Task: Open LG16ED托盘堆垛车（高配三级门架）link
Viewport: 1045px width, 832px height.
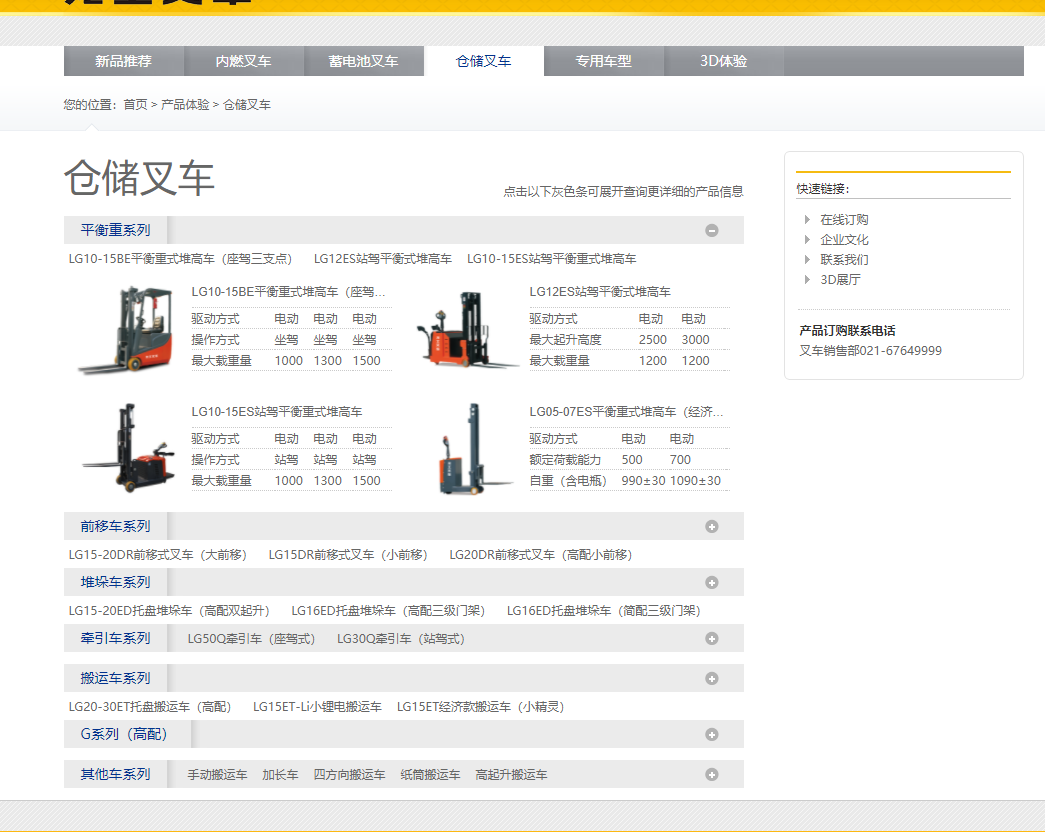Action: tap(388, 611)
